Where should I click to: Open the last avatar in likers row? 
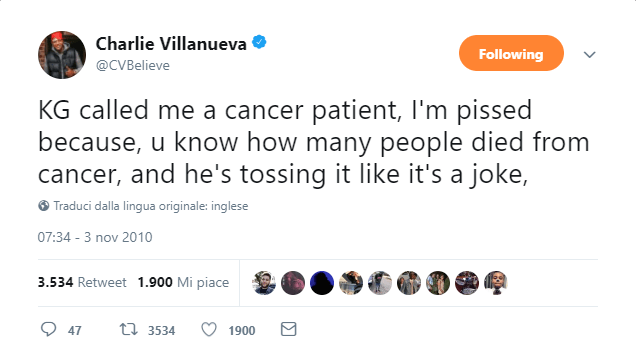pos(496,283)
